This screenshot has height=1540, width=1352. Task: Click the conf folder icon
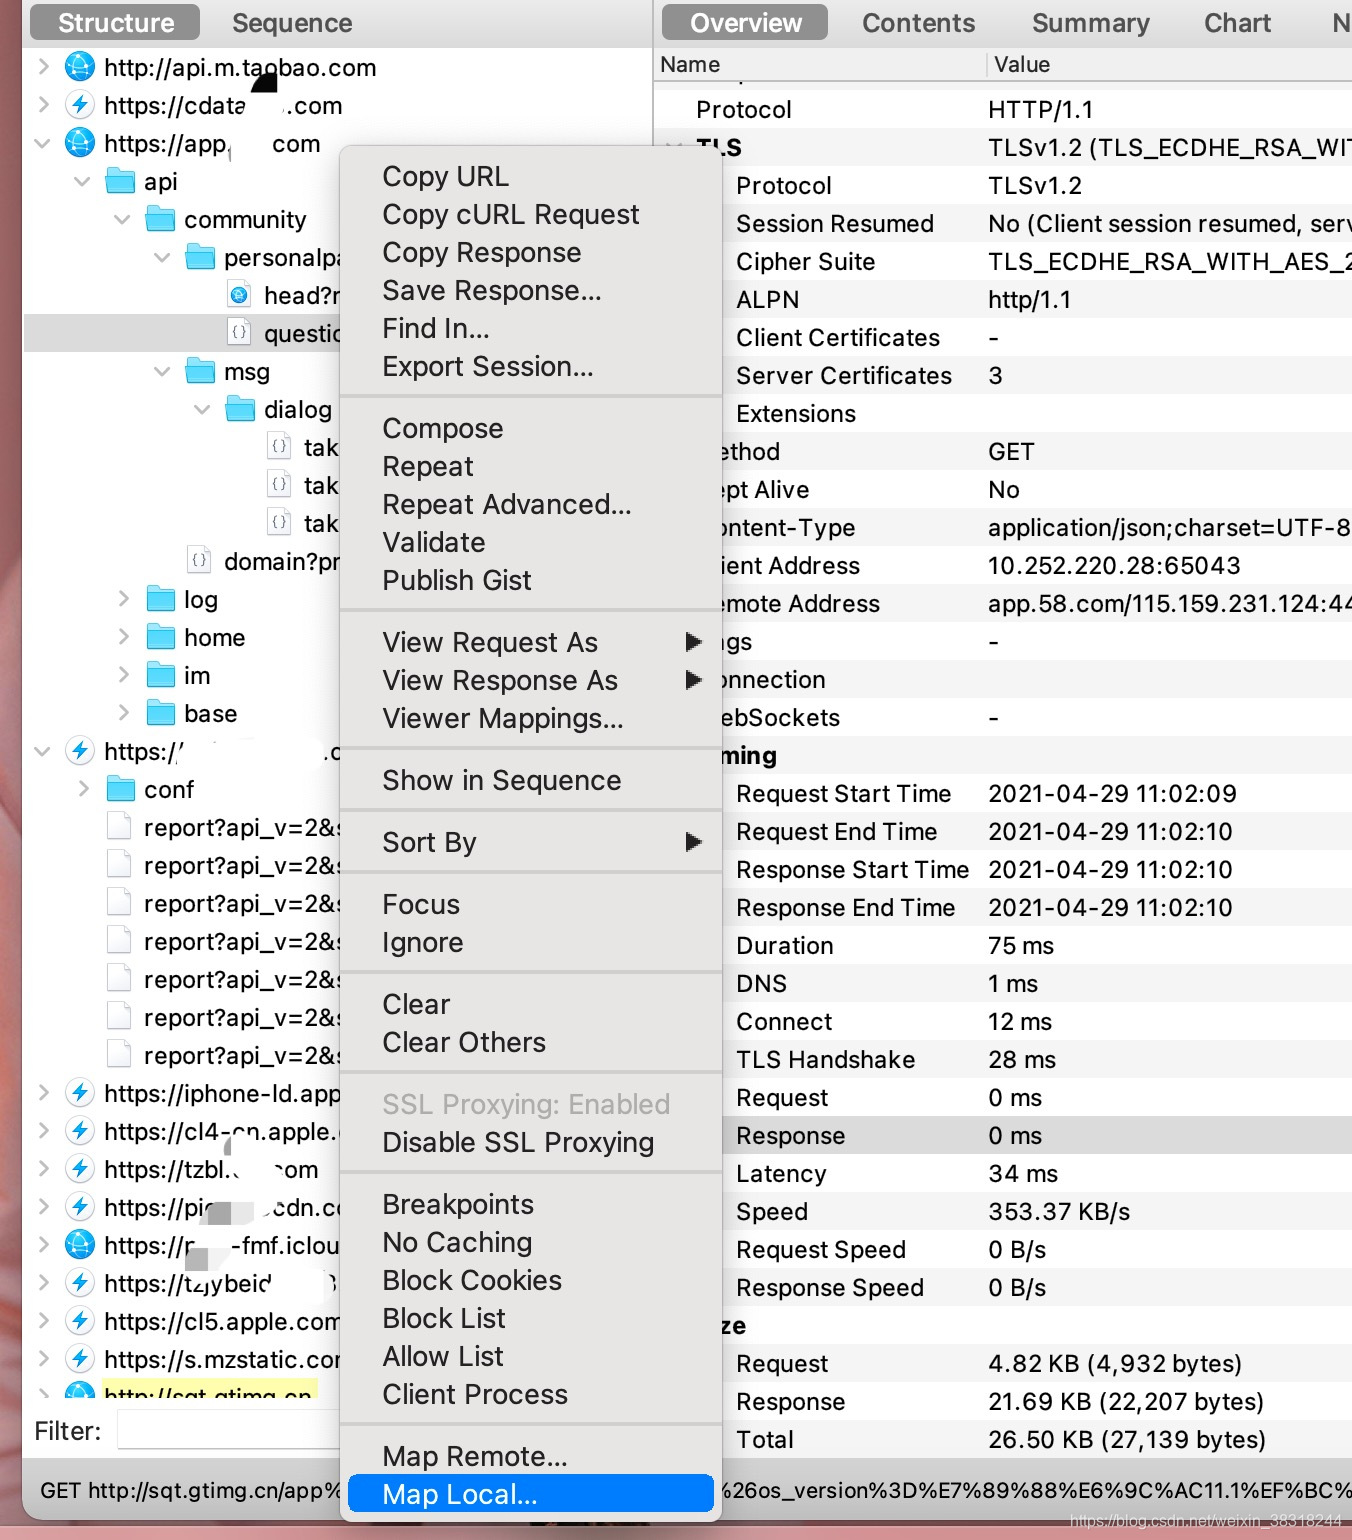tap(120, 789)
